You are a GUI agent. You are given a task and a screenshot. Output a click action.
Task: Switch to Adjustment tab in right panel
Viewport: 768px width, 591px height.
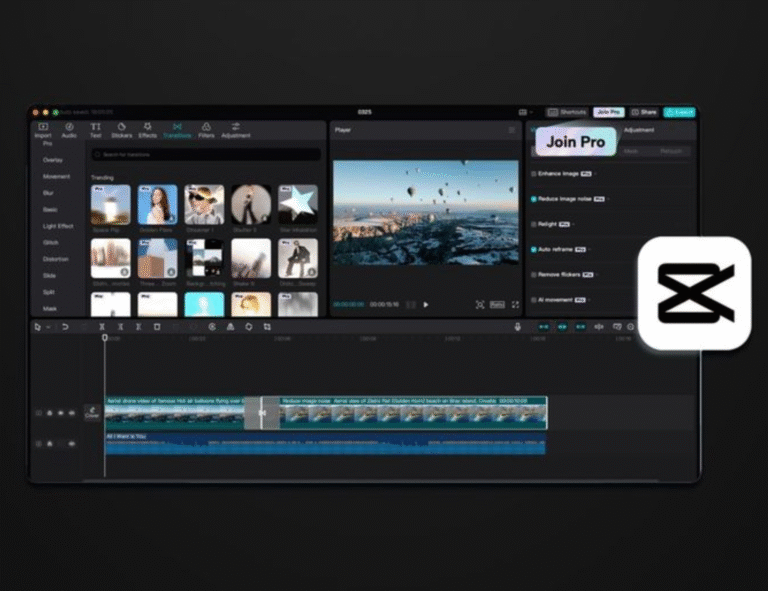pos(639,130)
